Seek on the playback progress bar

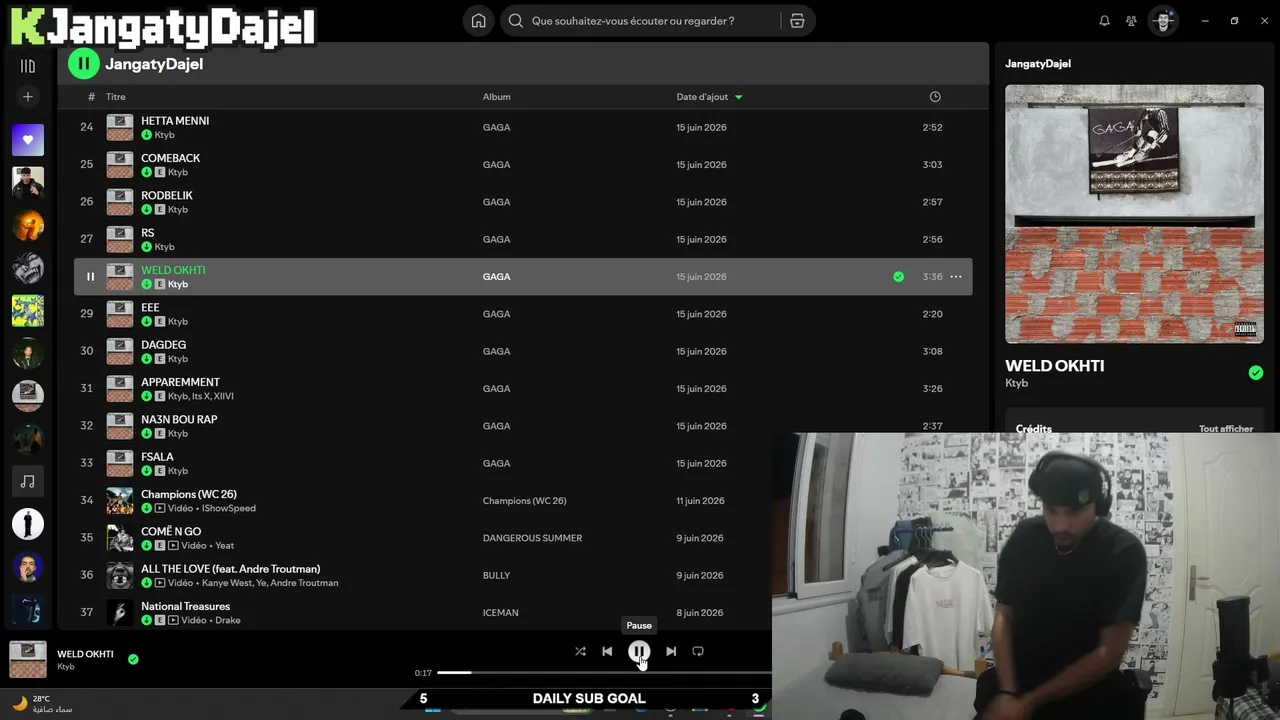click(605, 673)
